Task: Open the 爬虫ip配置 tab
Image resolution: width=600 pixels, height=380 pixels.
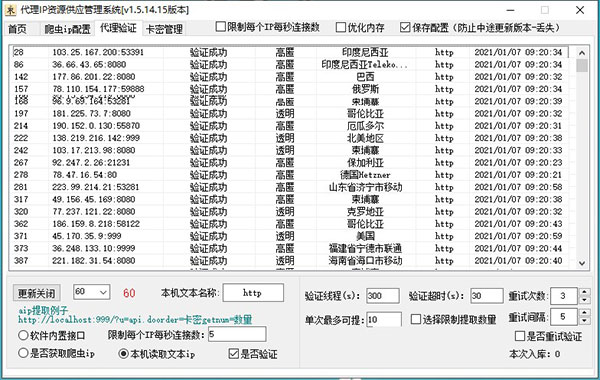Action: (67, 29)
